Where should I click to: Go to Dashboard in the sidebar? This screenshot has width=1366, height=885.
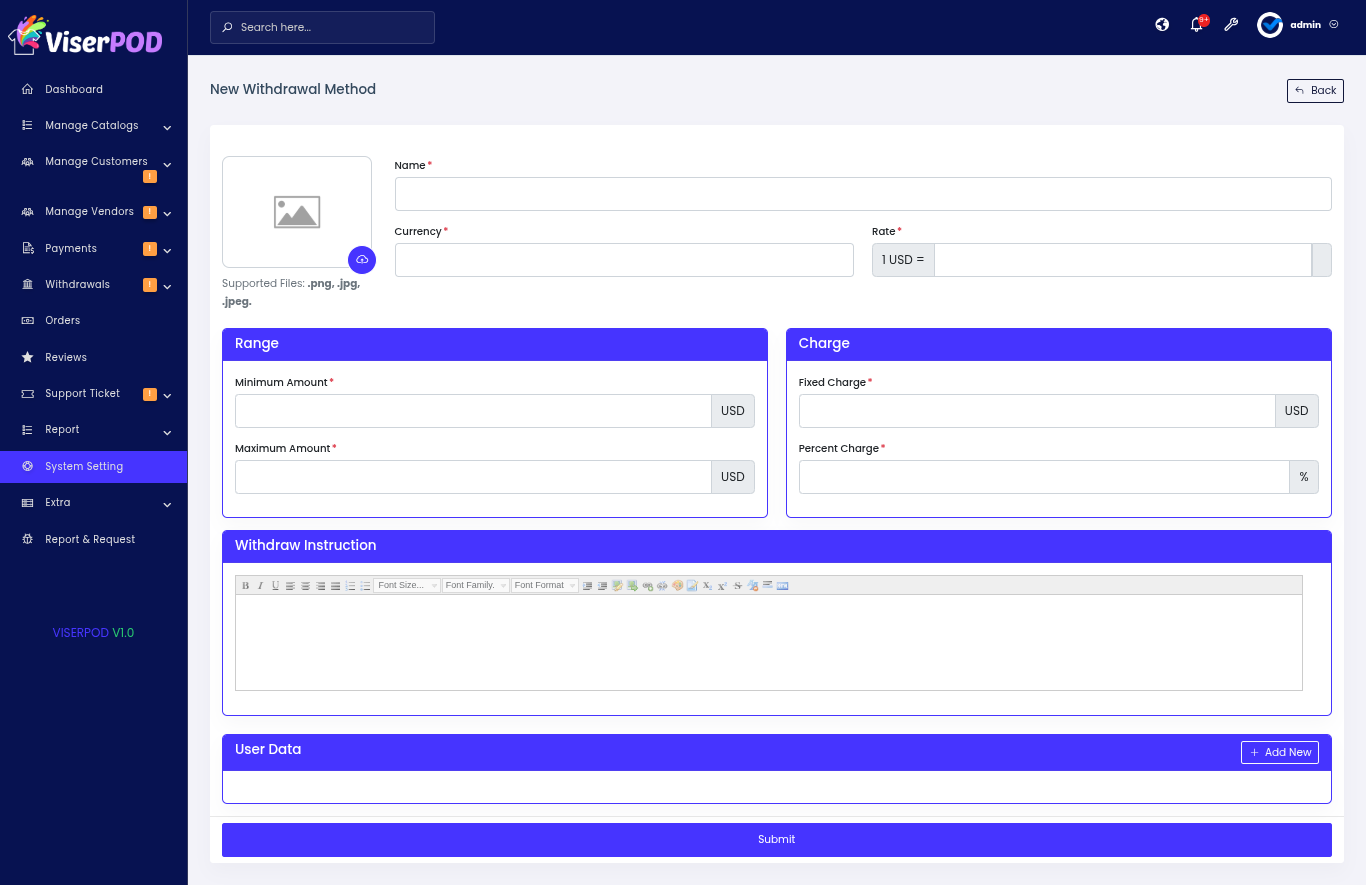74,90
